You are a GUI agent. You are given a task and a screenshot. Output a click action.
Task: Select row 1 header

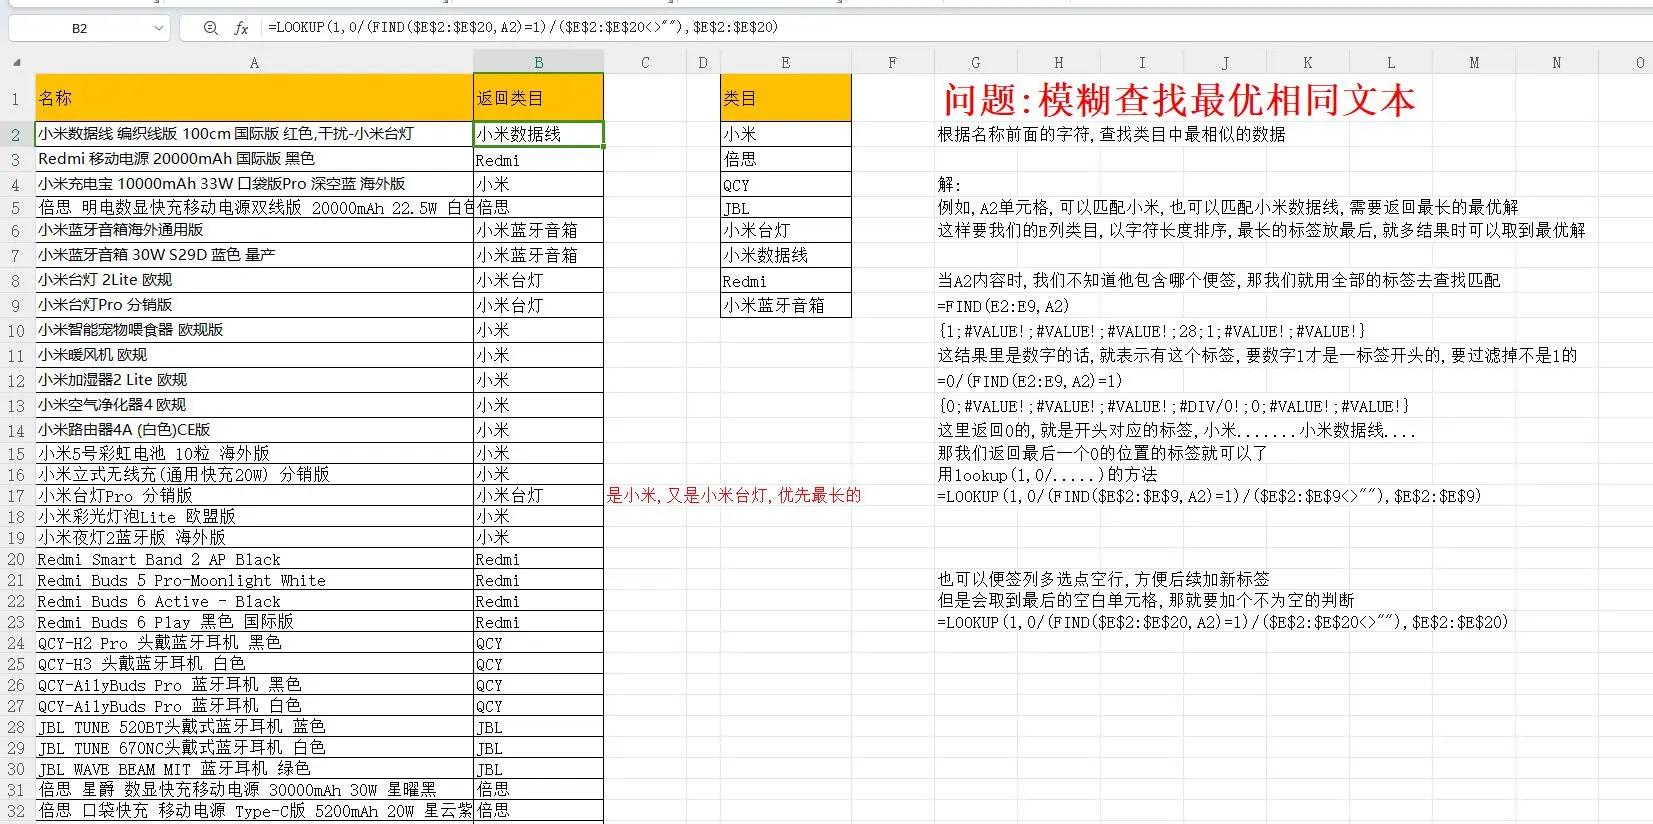pyautogui.click(x=16, y=98)
